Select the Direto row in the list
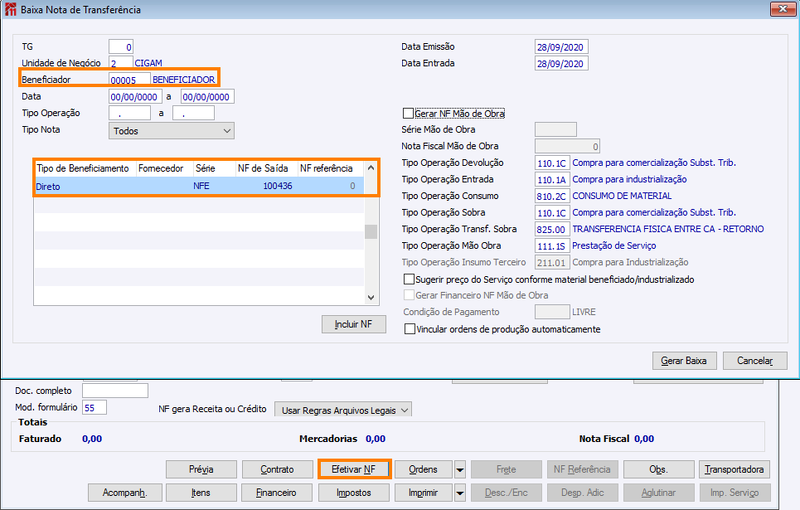 [199, 186]
